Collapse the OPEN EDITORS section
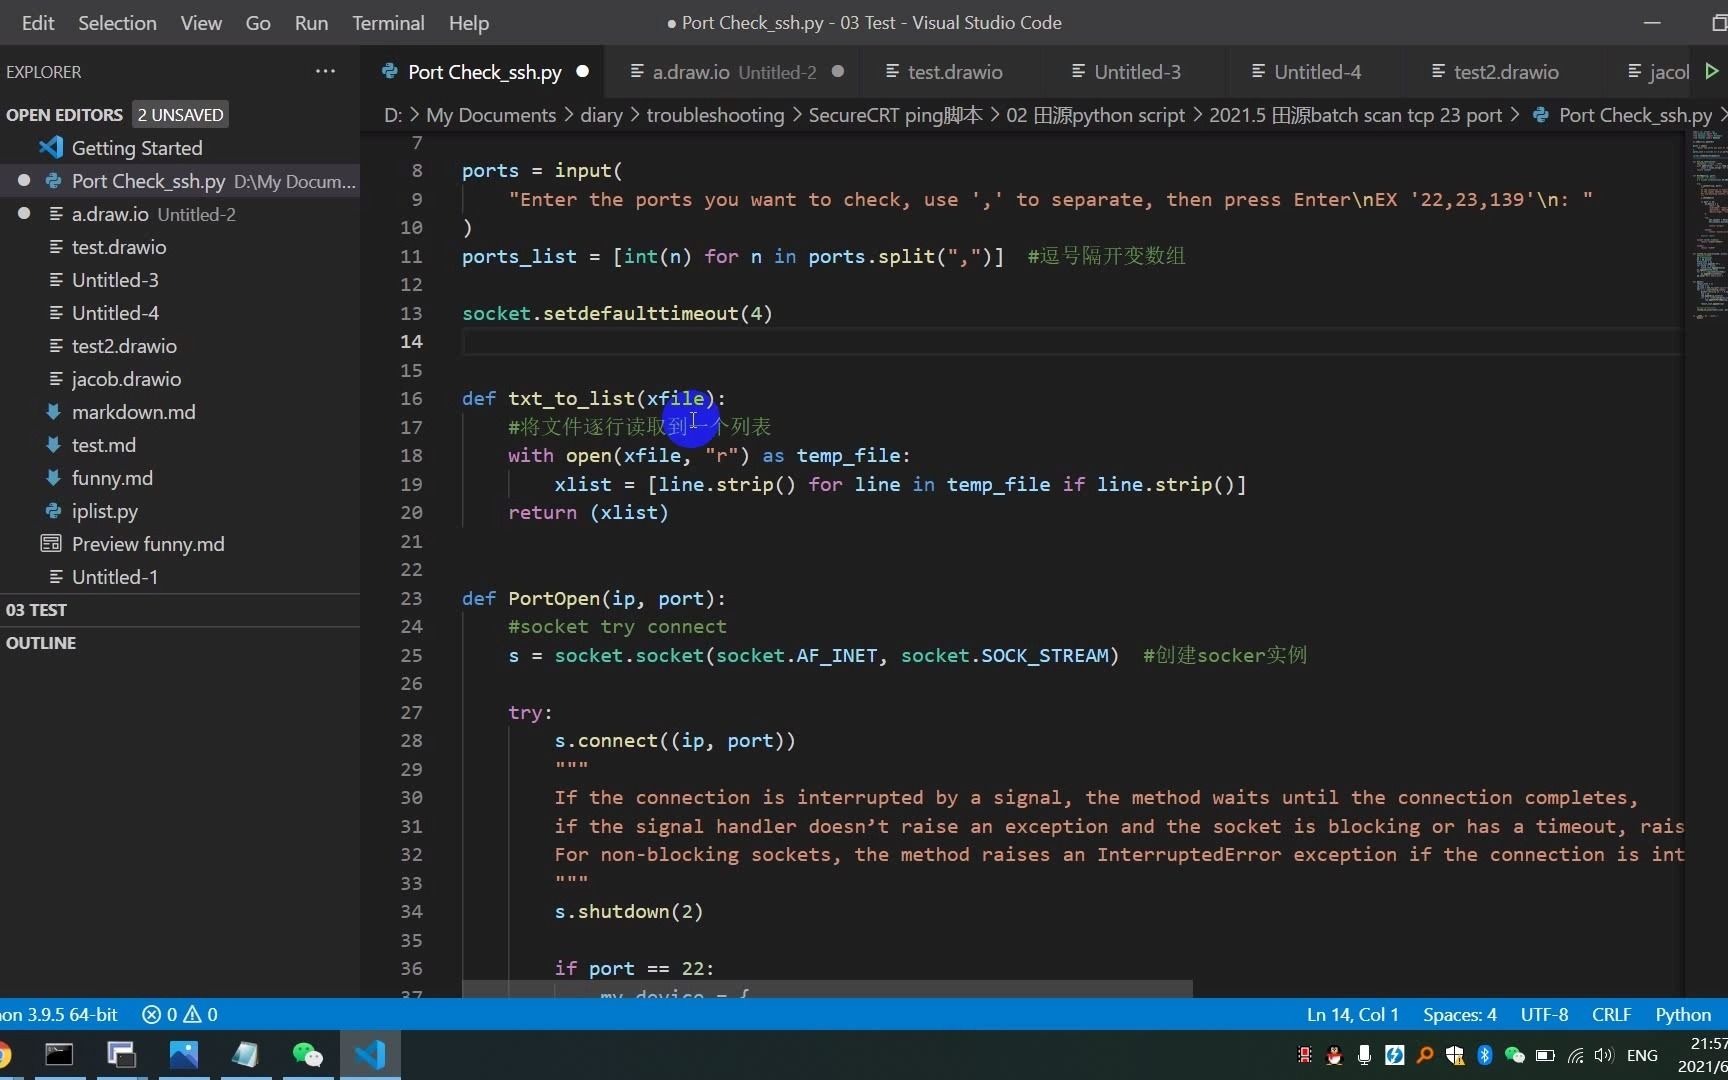Image resolution: width=1728 pixels, height=1080 pixels. pyautogui.click(x=64, y=114)
